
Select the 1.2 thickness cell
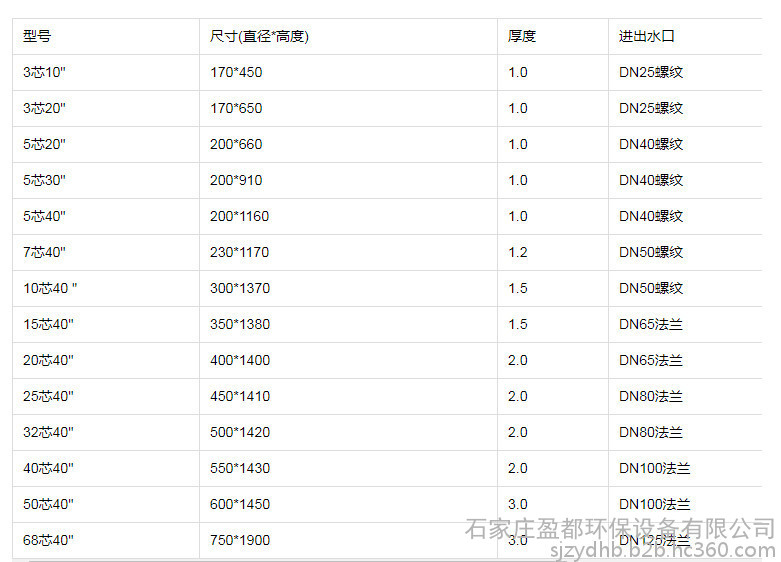click(517, 252)
